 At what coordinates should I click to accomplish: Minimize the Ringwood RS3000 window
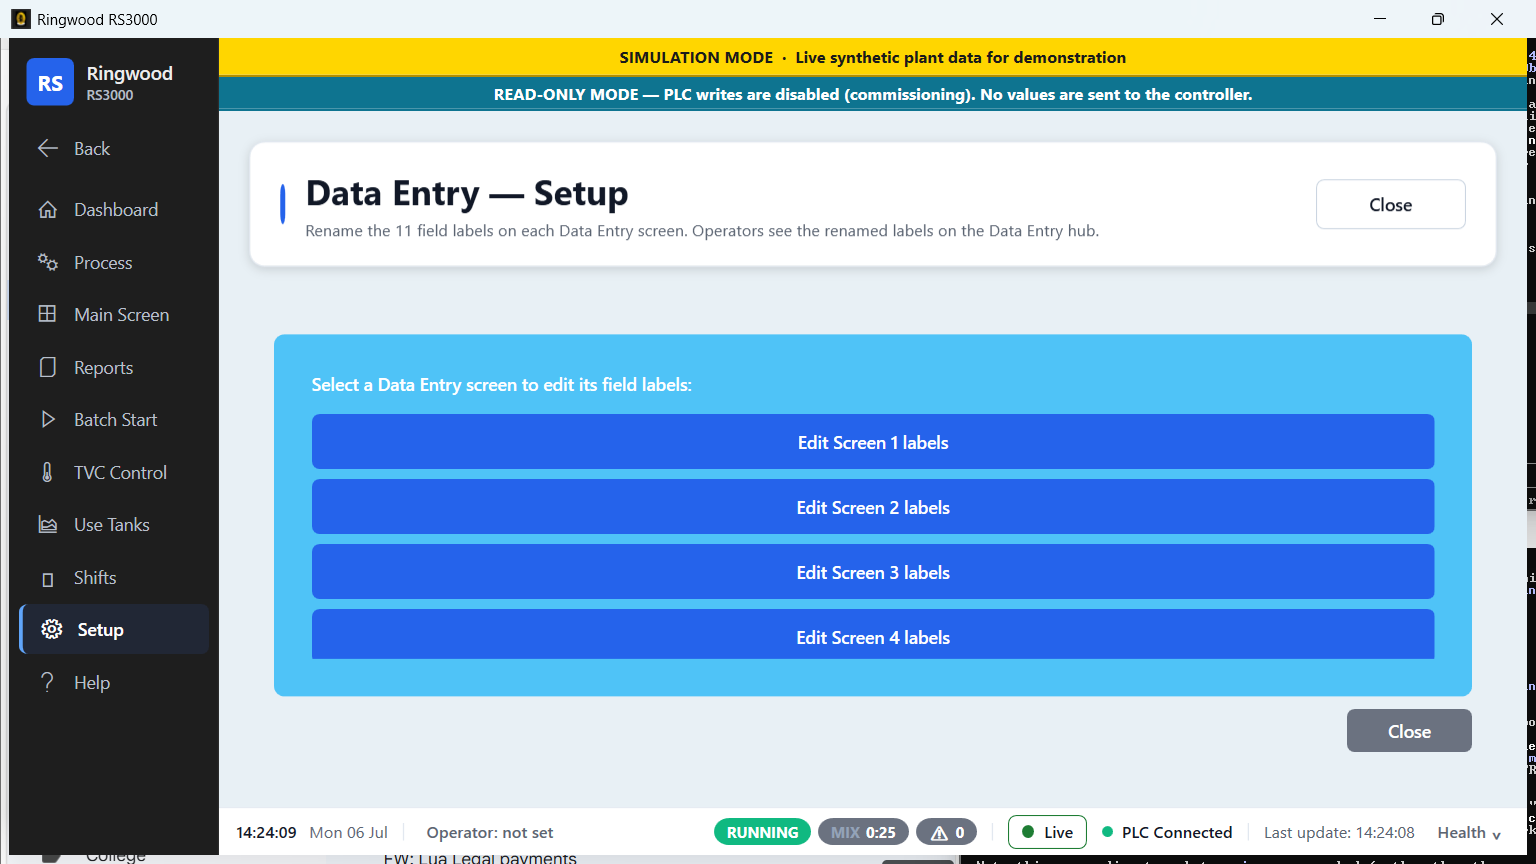point(1380,19)
